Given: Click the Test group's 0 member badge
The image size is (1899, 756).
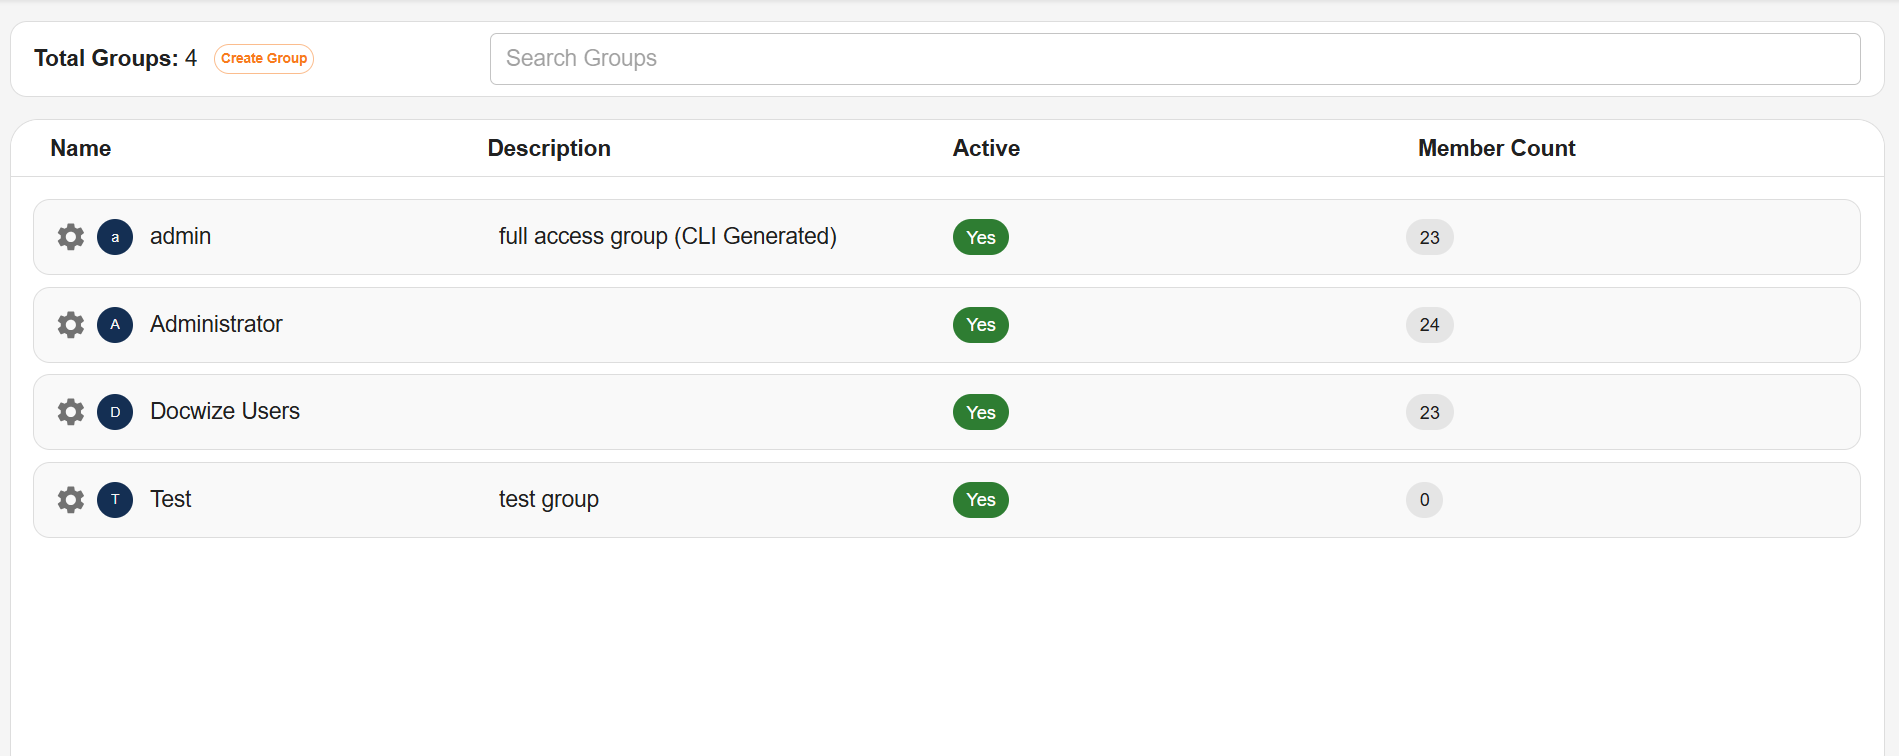Looking at the screenshot, I should coord(1424,500).
